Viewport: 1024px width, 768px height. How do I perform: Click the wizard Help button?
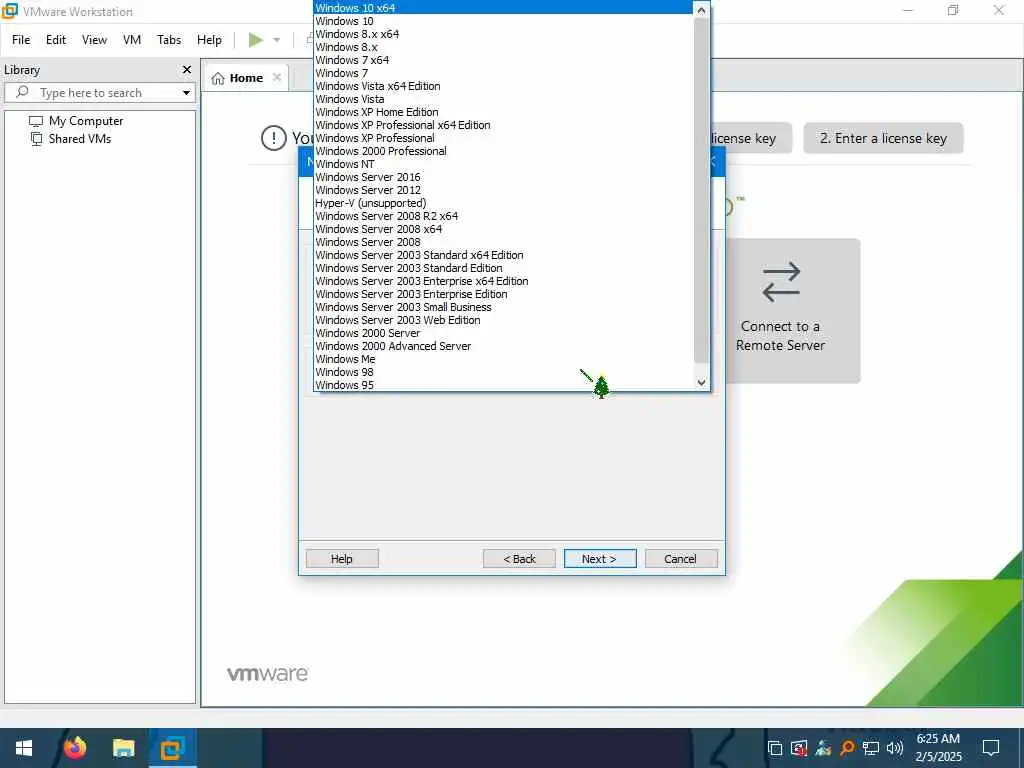pyautogui.click(x=342, y=558)
